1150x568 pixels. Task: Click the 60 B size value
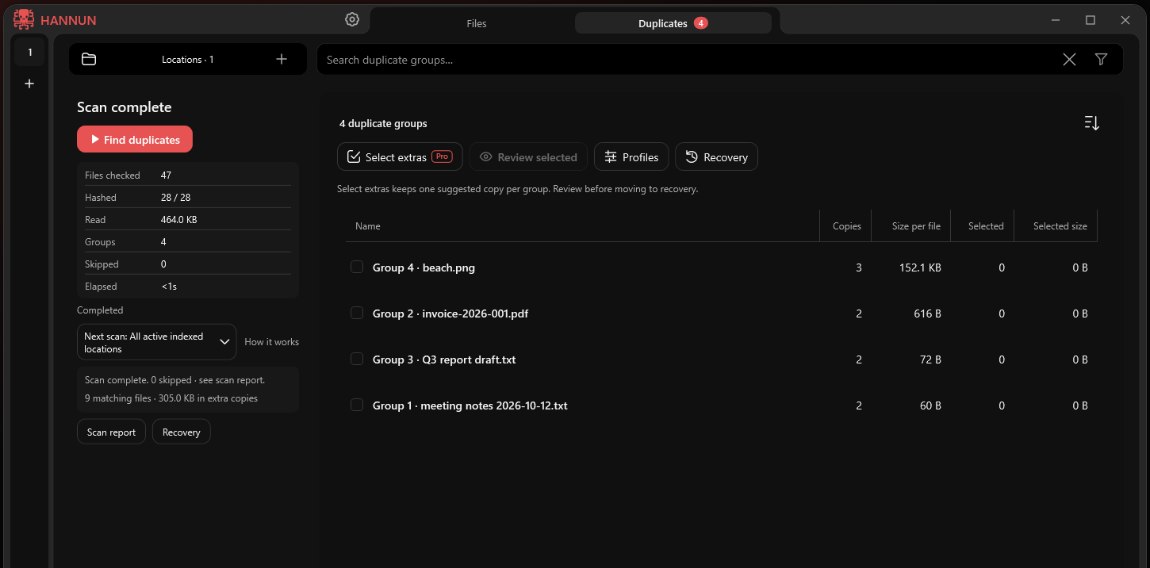pos(931,405)
